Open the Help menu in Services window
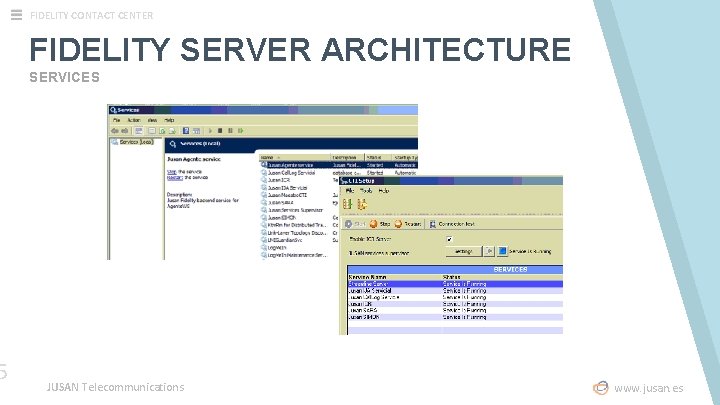The width and height of the screenshot is (720, 405). (x=169, y=120)
